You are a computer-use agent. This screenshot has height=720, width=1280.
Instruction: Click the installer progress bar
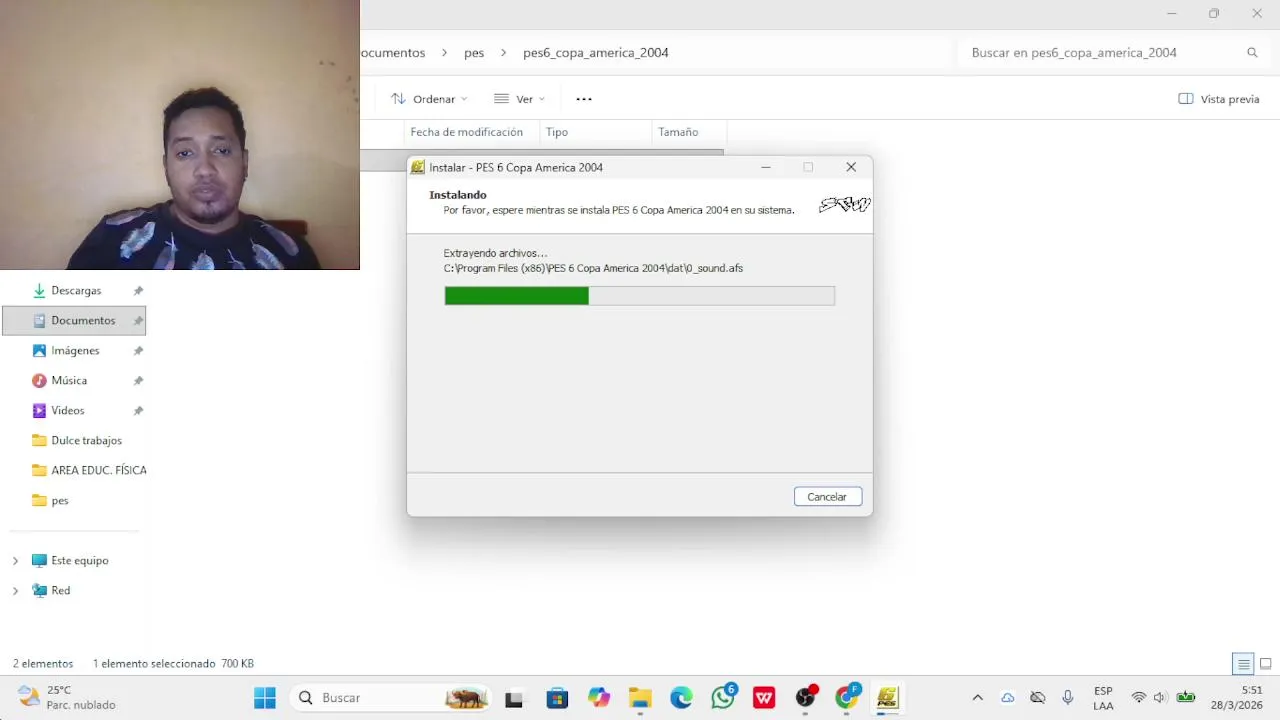(639, 295)
